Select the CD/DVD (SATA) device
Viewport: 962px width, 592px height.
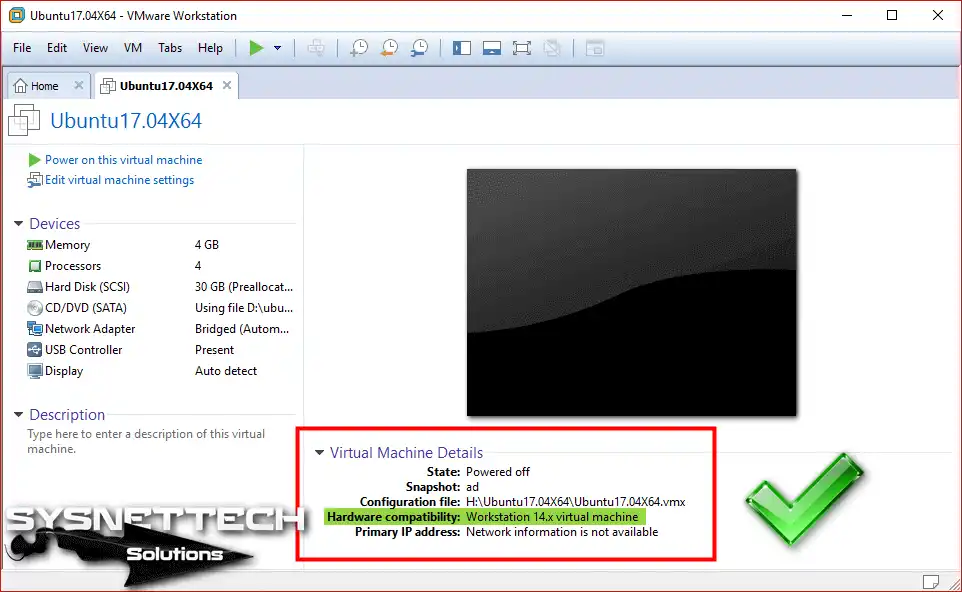161,308
